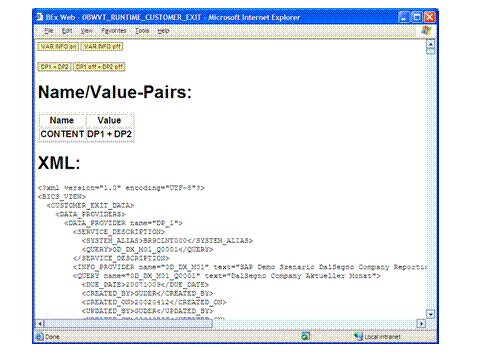Click the CONTENT table cell

[62, 134]
